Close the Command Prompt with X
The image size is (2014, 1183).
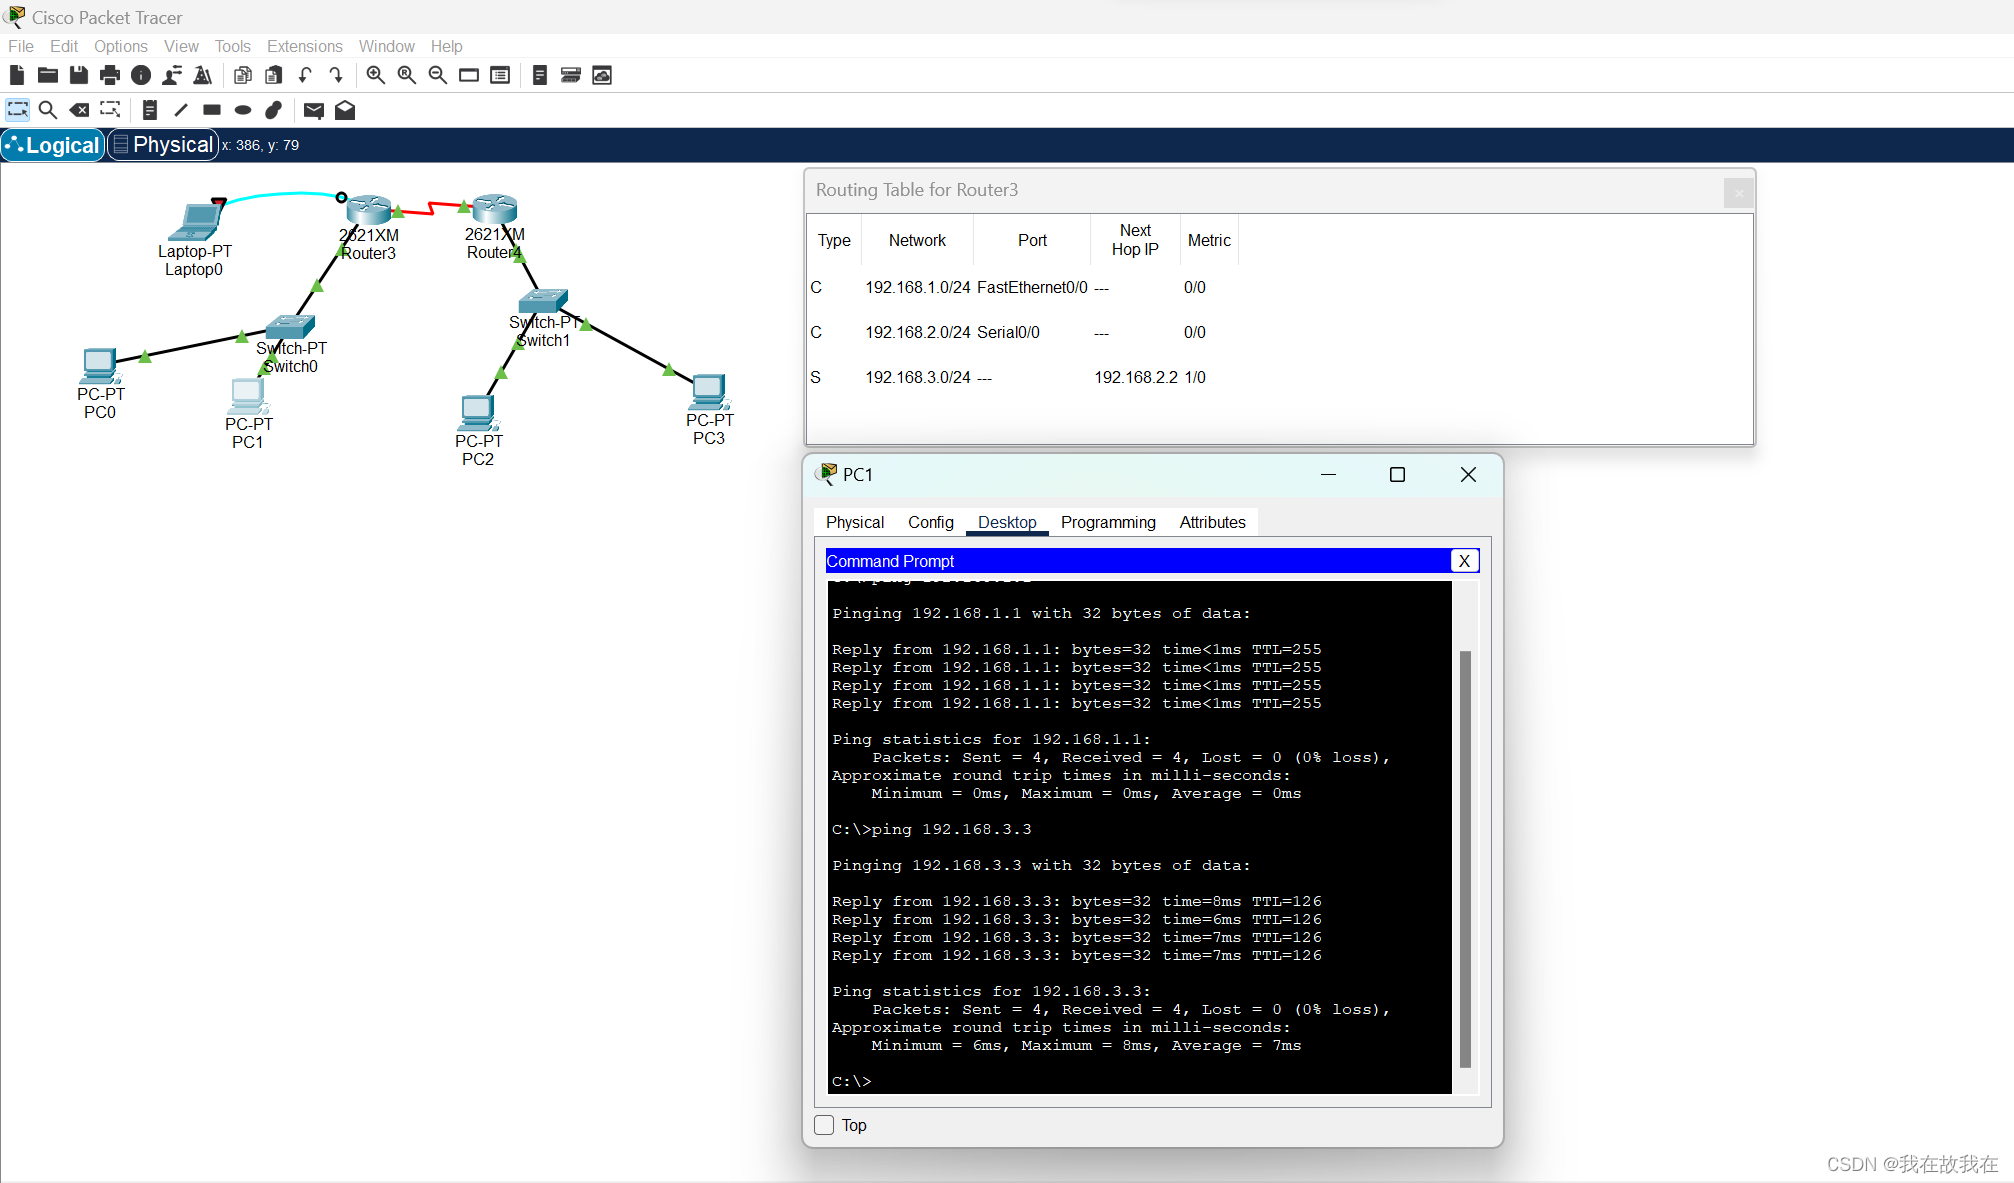(x=1464, y=561)
